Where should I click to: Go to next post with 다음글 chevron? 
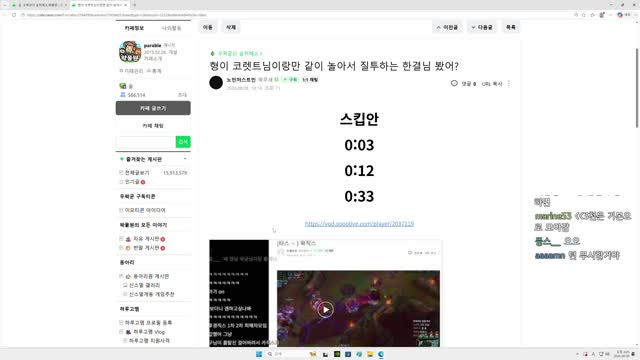tap(473, 27)
